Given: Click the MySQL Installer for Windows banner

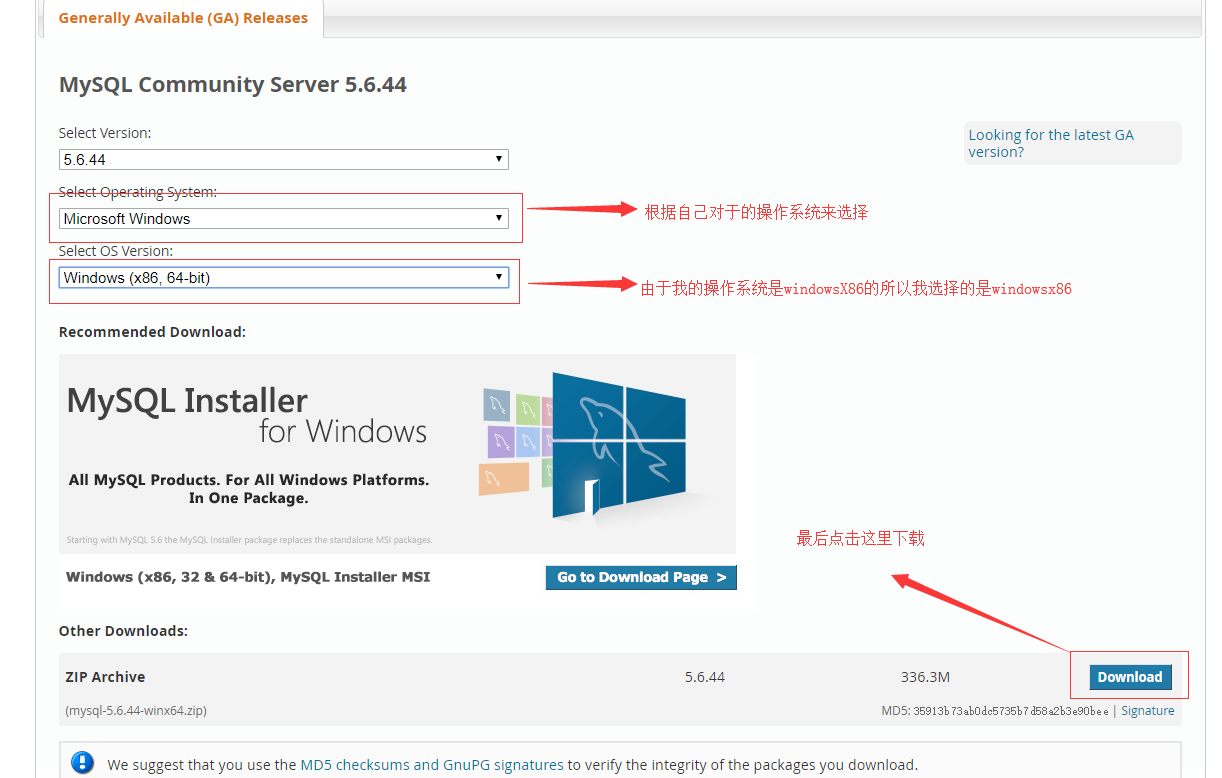Looking at the screenshot, I should pos(397,453).
